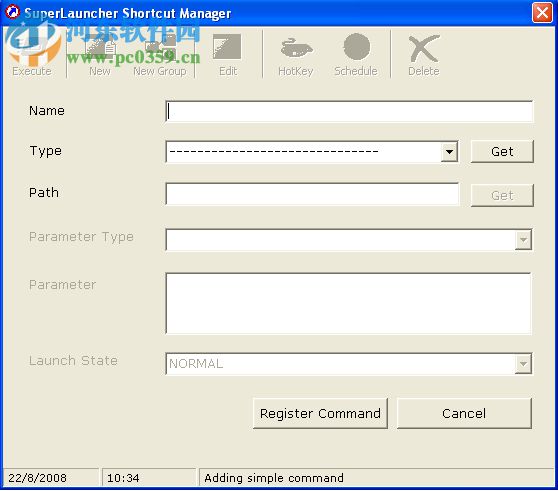Click the Edit toolbar icon

pyautogui.click(x=227, y=55)
